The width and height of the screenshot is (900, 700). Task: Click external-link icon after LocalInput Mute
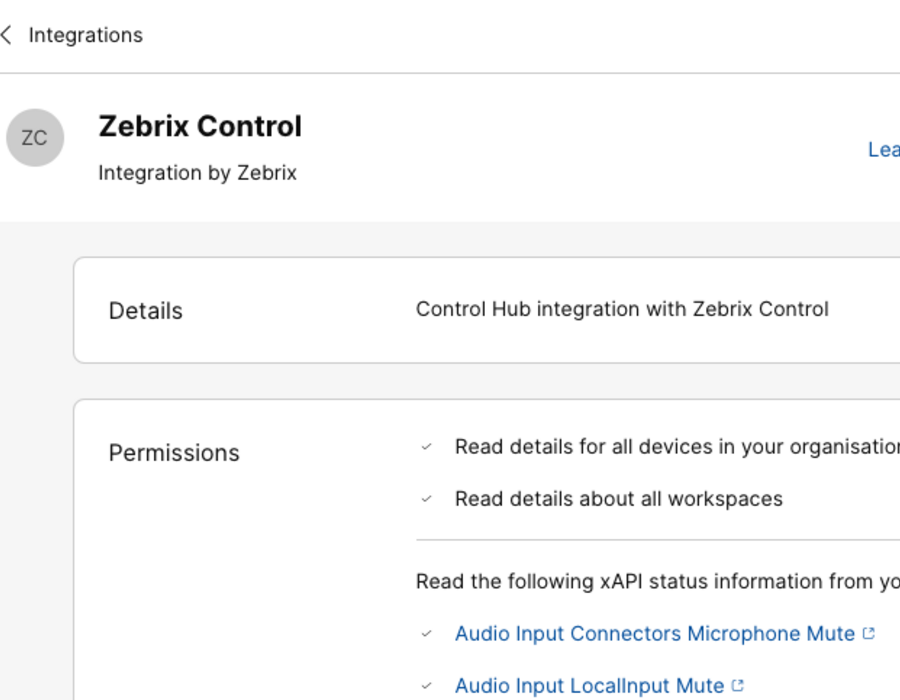(x=738, y=685)
